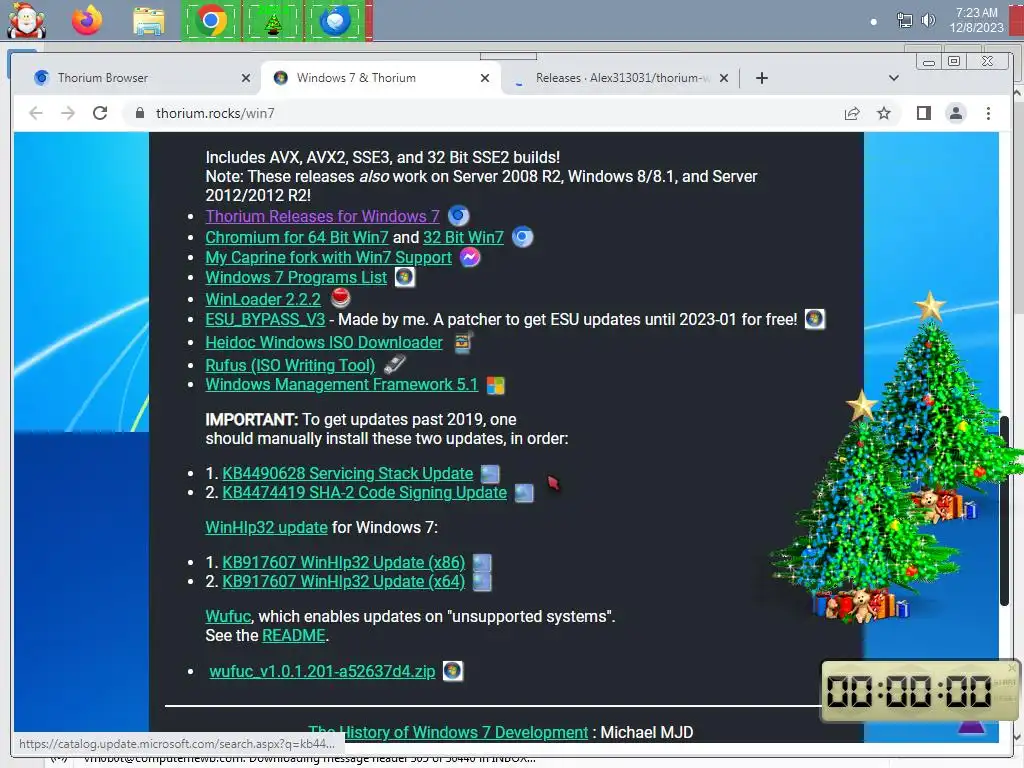
Task: Open the WinLoader 2.2.2 link
Action: (263, 299)
